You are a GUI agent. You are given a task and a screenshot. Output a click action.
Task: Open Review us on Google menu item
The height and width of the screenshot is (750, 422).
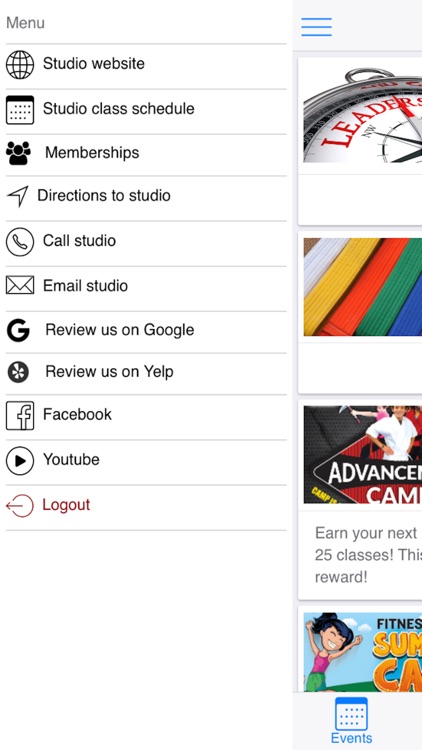pos(120,330)
